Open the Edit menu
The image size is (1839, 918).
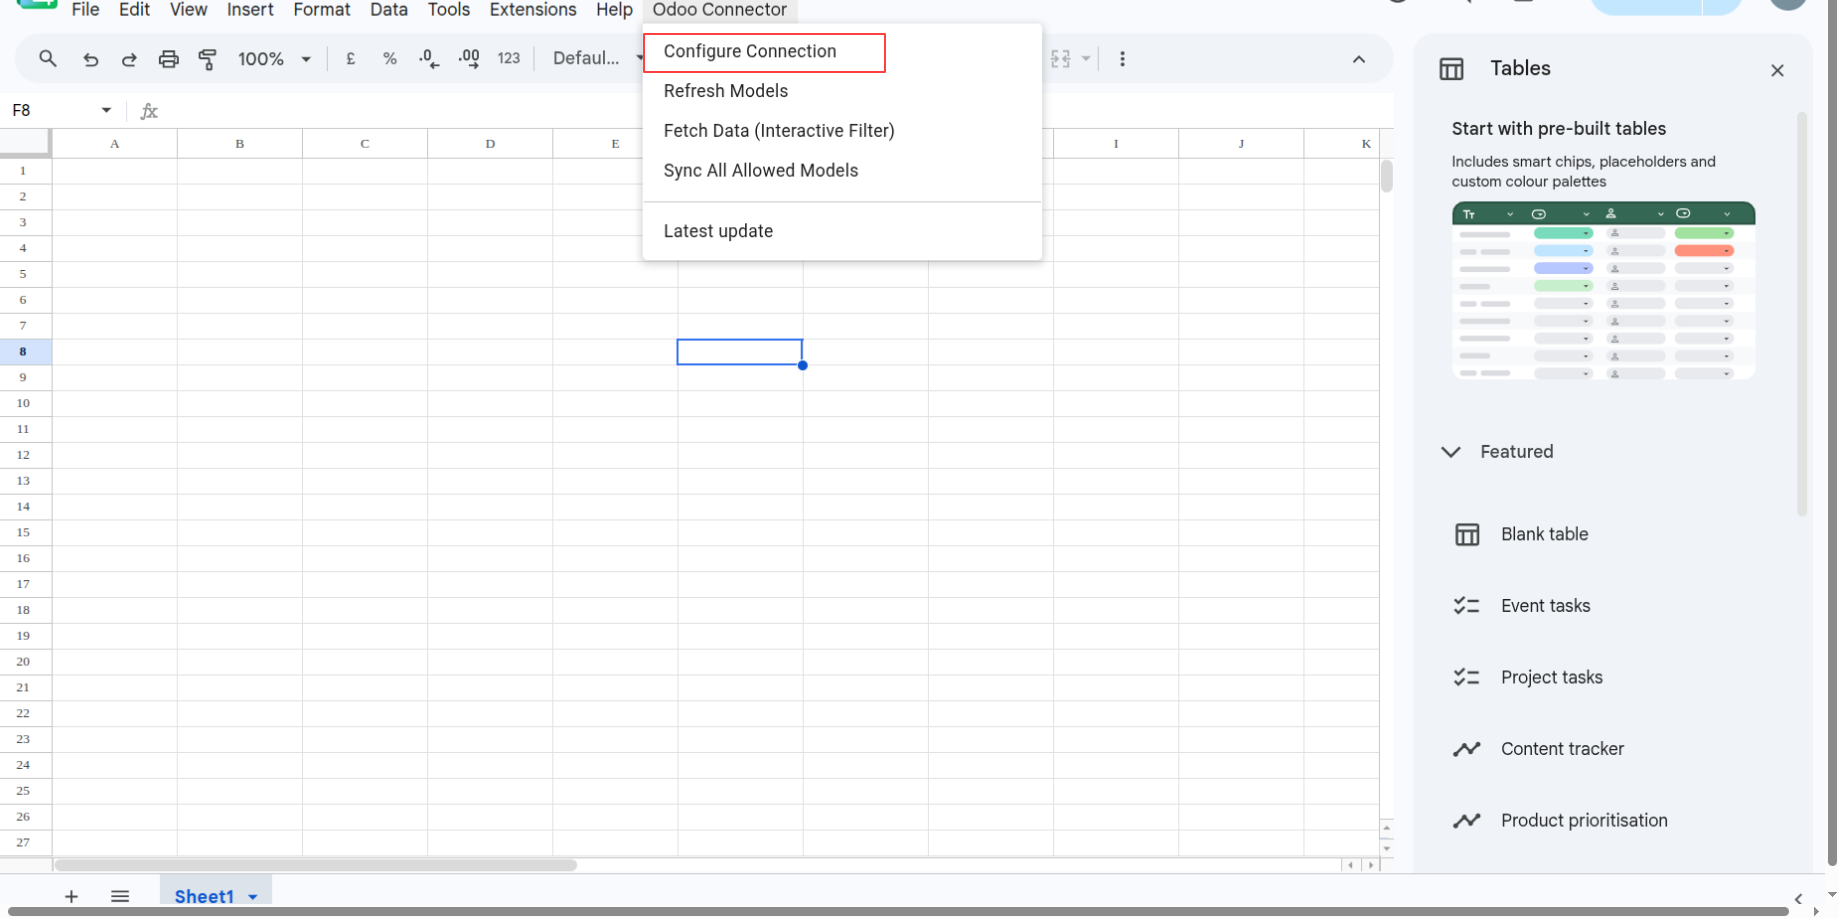pos(134,10)
